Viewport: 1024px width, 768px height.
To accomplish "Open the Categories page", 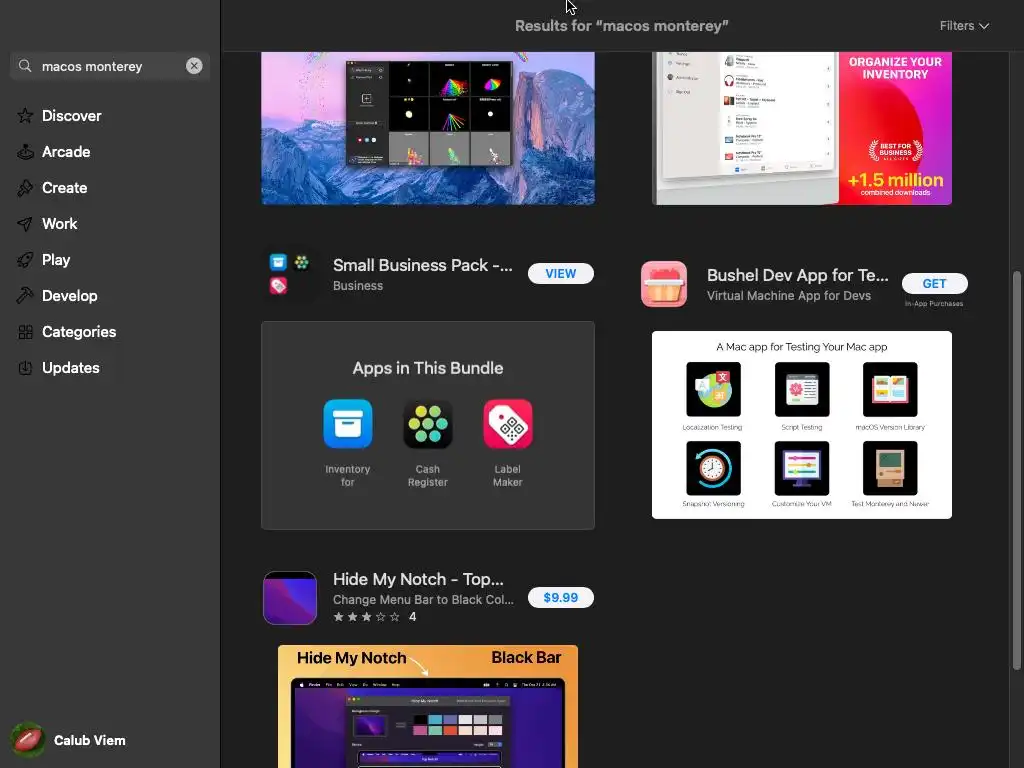I will pyautogui.click(x=78, y=332).
